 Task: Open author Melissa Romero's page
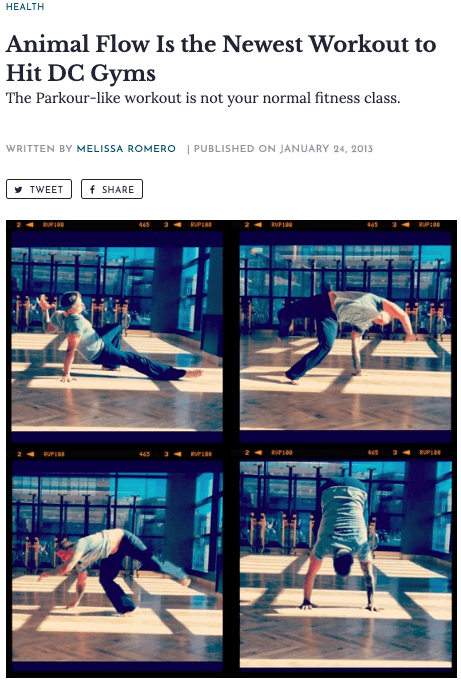pos(126,149)
